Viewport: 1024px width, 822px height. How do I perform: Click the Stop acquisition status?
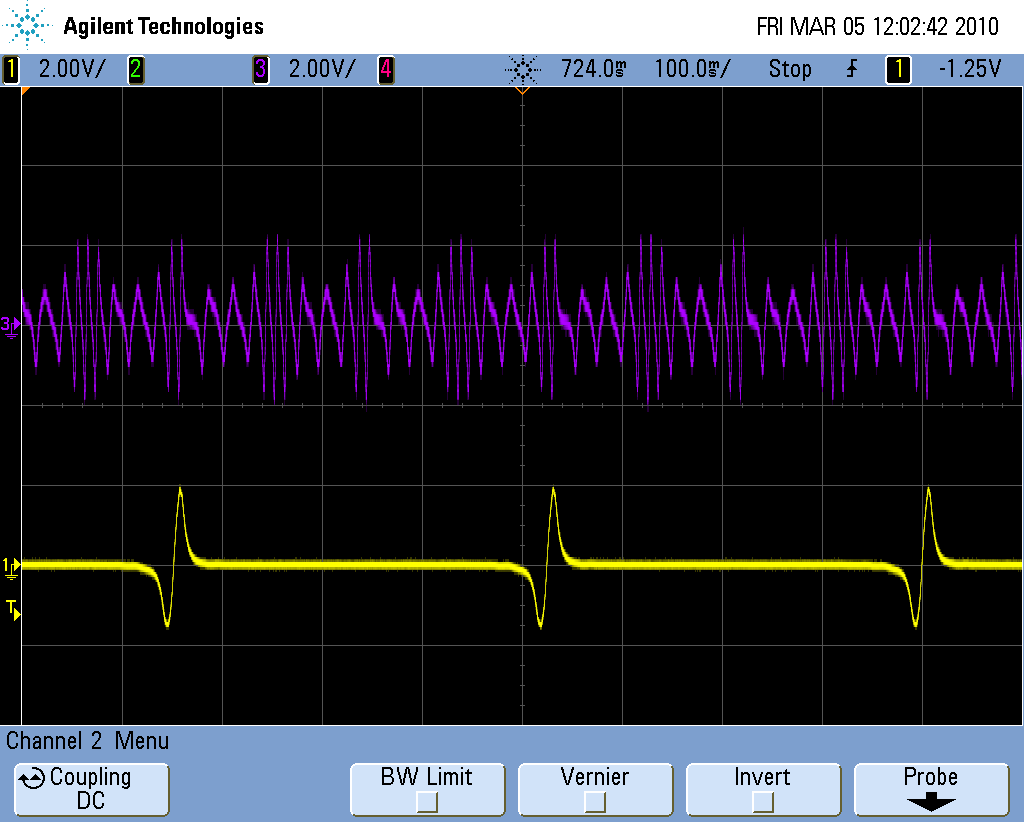(x=790, y=70)
